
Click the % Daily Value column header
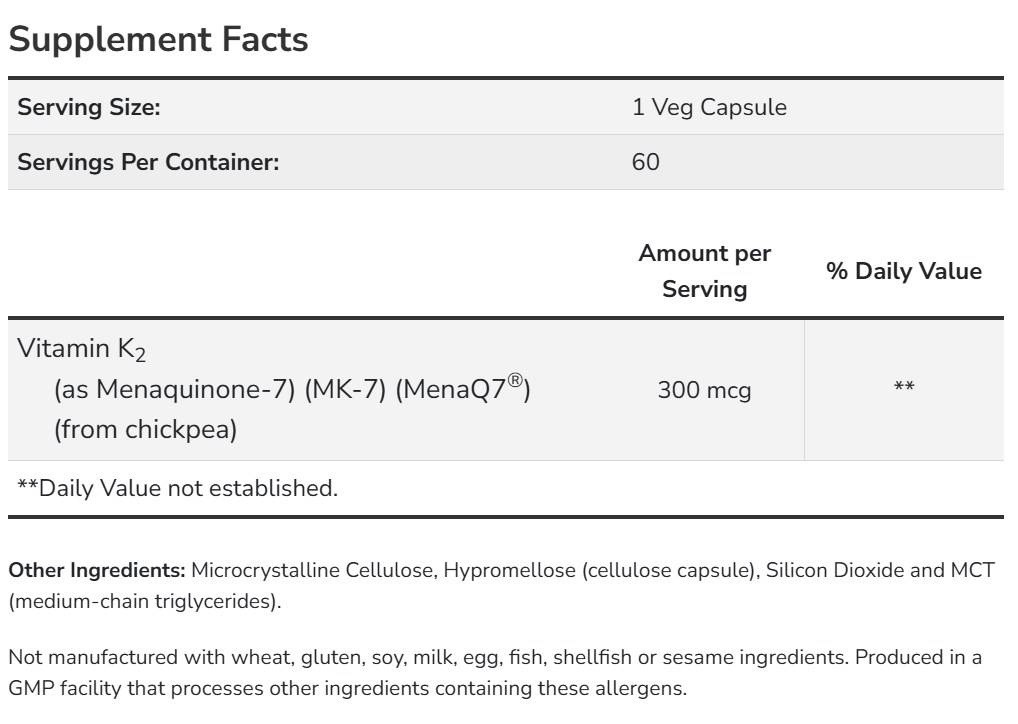point(903,271)
